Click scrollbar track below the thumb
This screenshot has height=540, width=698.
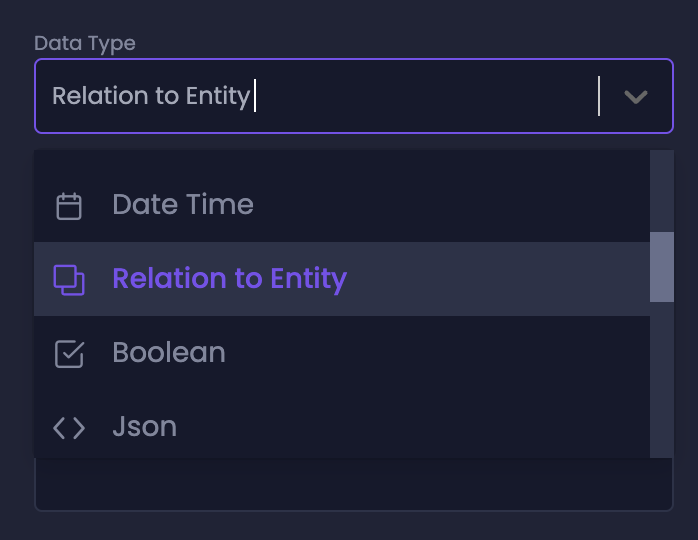pos(662,380)
